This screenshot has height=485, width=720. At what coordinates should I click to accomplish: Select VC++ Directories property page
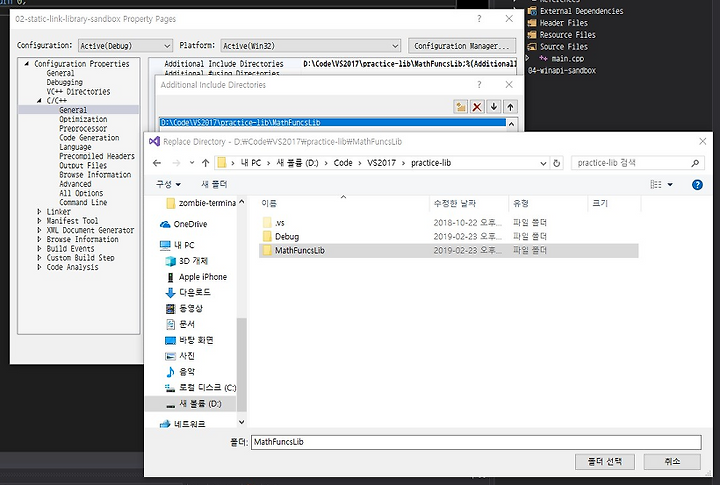click(78, 91)
